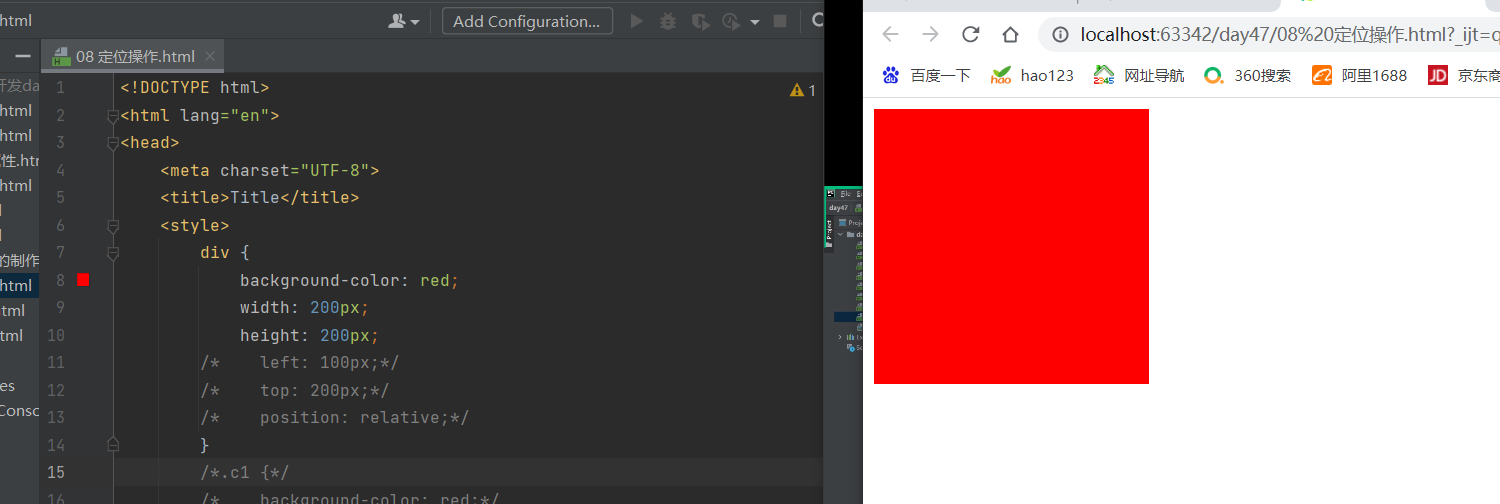Close the 08 定位操作.html editor tab

(x=210, y=56)
